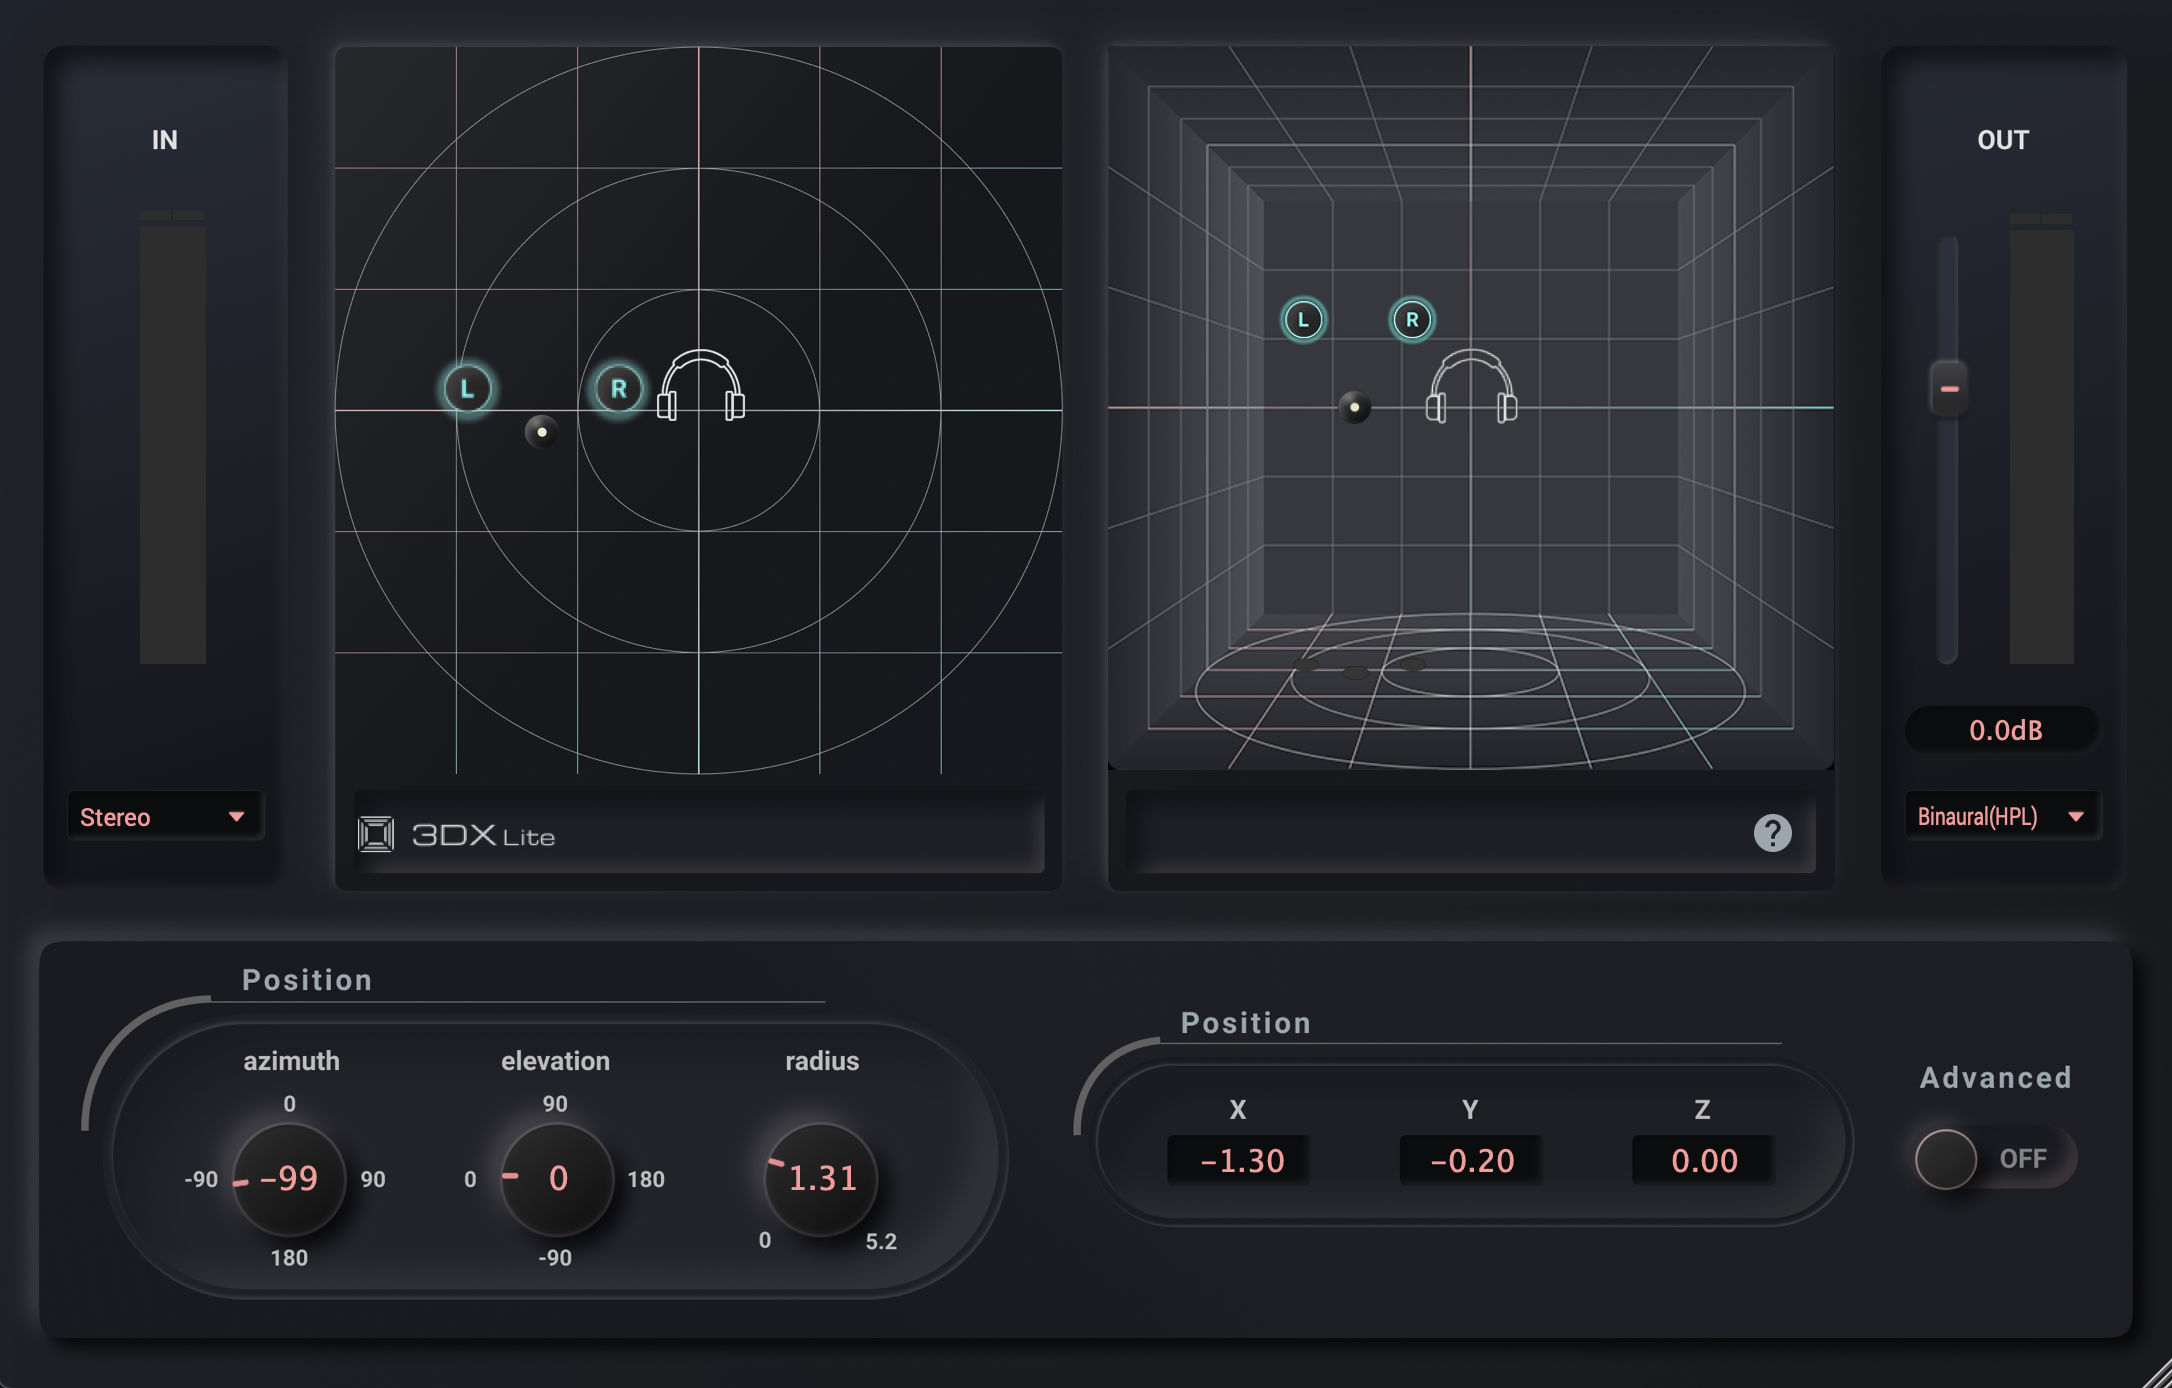The height and width of the screenshot is (1388, 2172).
Task: Click the 0.0dB output level readout
Action: (2004, 730)
